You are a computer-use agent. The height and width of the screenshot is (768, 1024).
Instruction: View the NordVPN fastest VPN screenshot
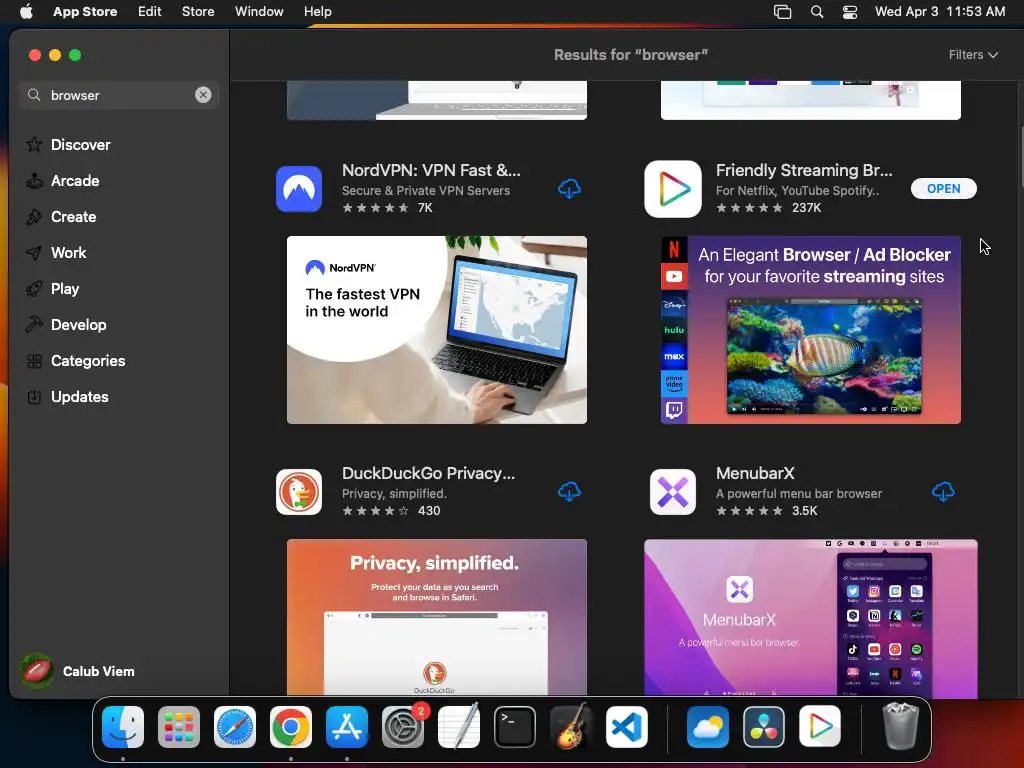coord(437,330)
